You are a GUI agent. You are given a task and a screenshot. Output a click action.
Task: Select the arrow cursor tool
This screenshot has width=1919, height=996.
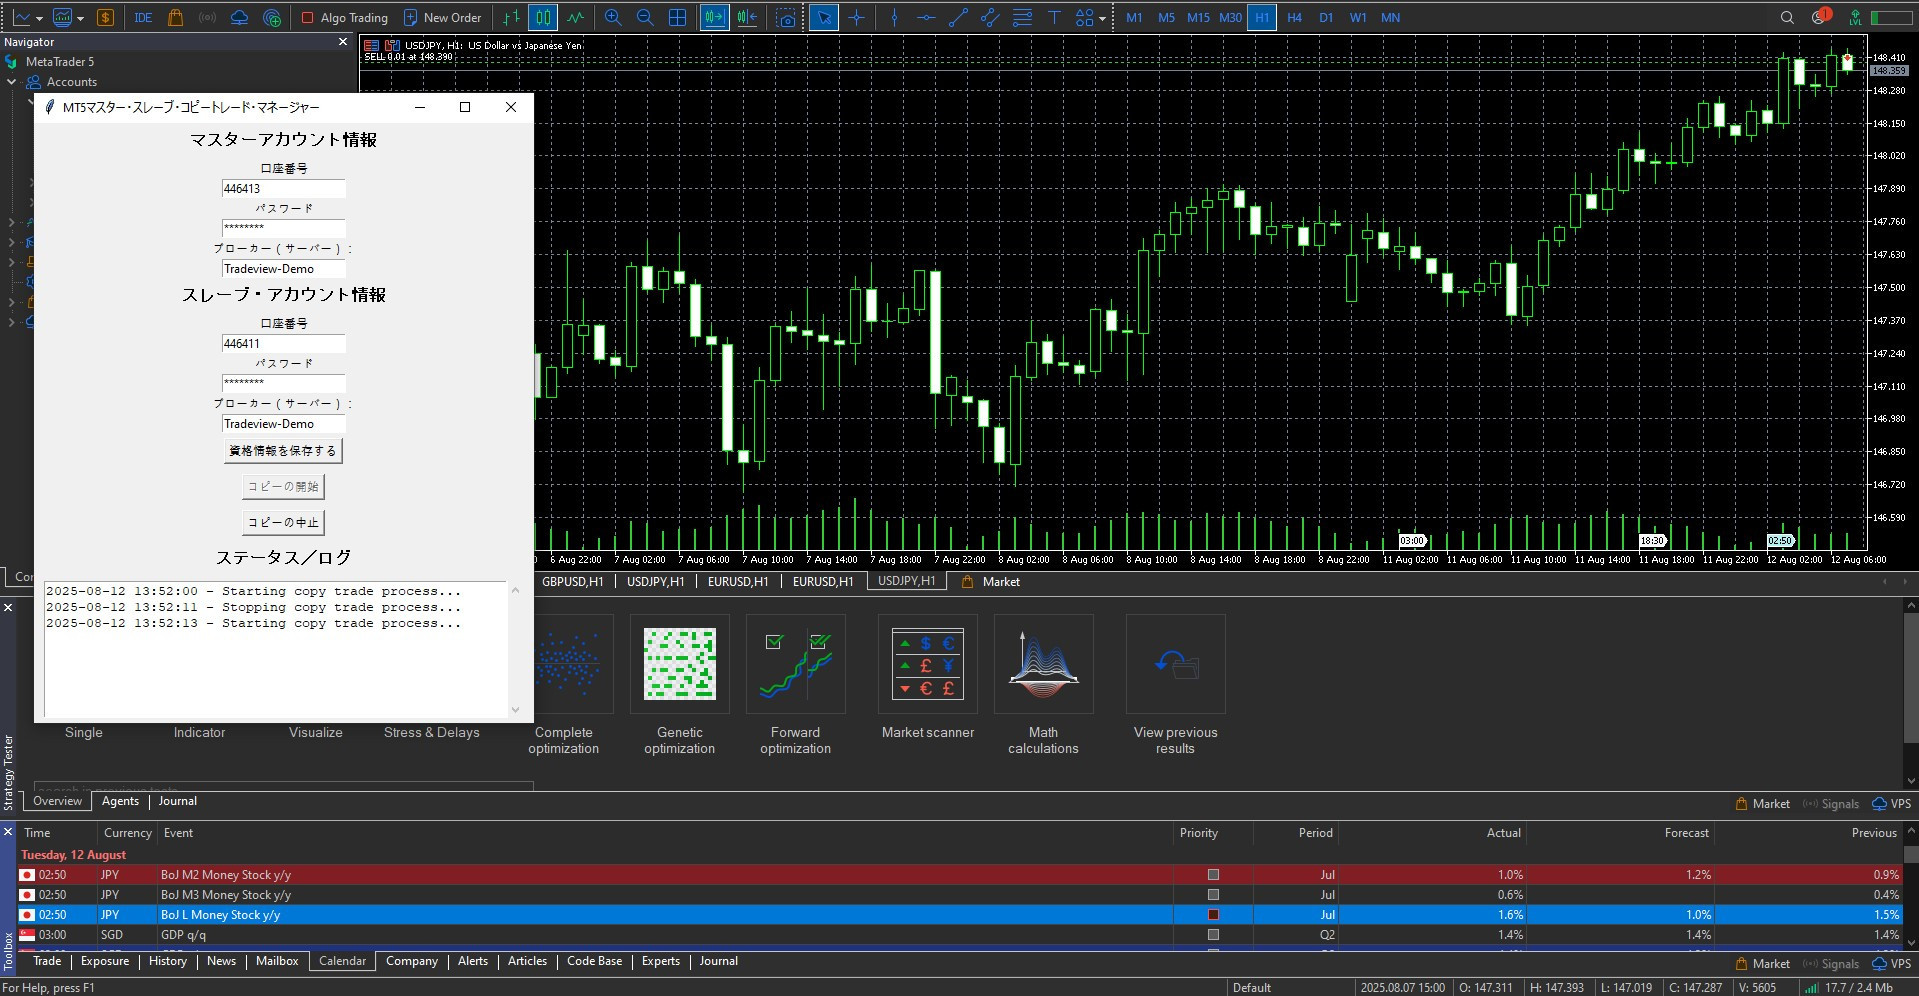pos(823,17)
